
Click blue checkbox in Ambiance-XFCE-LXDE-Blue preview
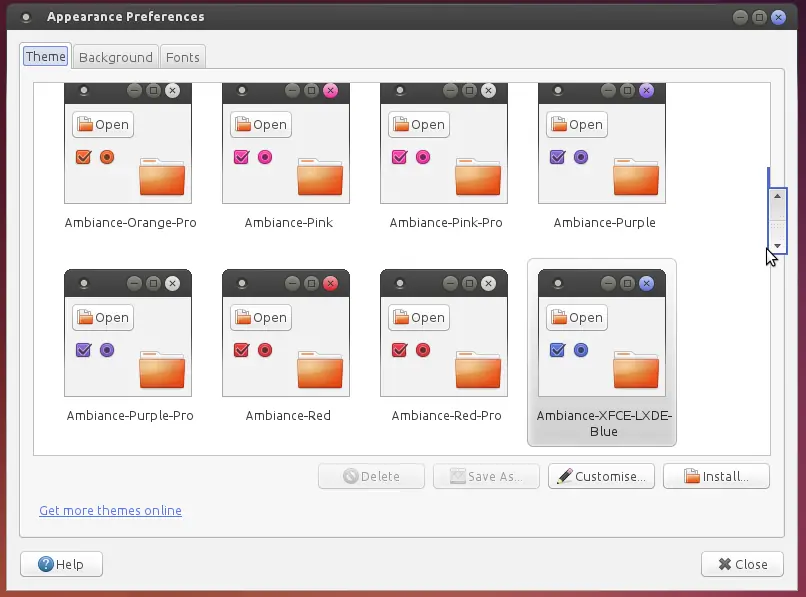coord(557,350)
